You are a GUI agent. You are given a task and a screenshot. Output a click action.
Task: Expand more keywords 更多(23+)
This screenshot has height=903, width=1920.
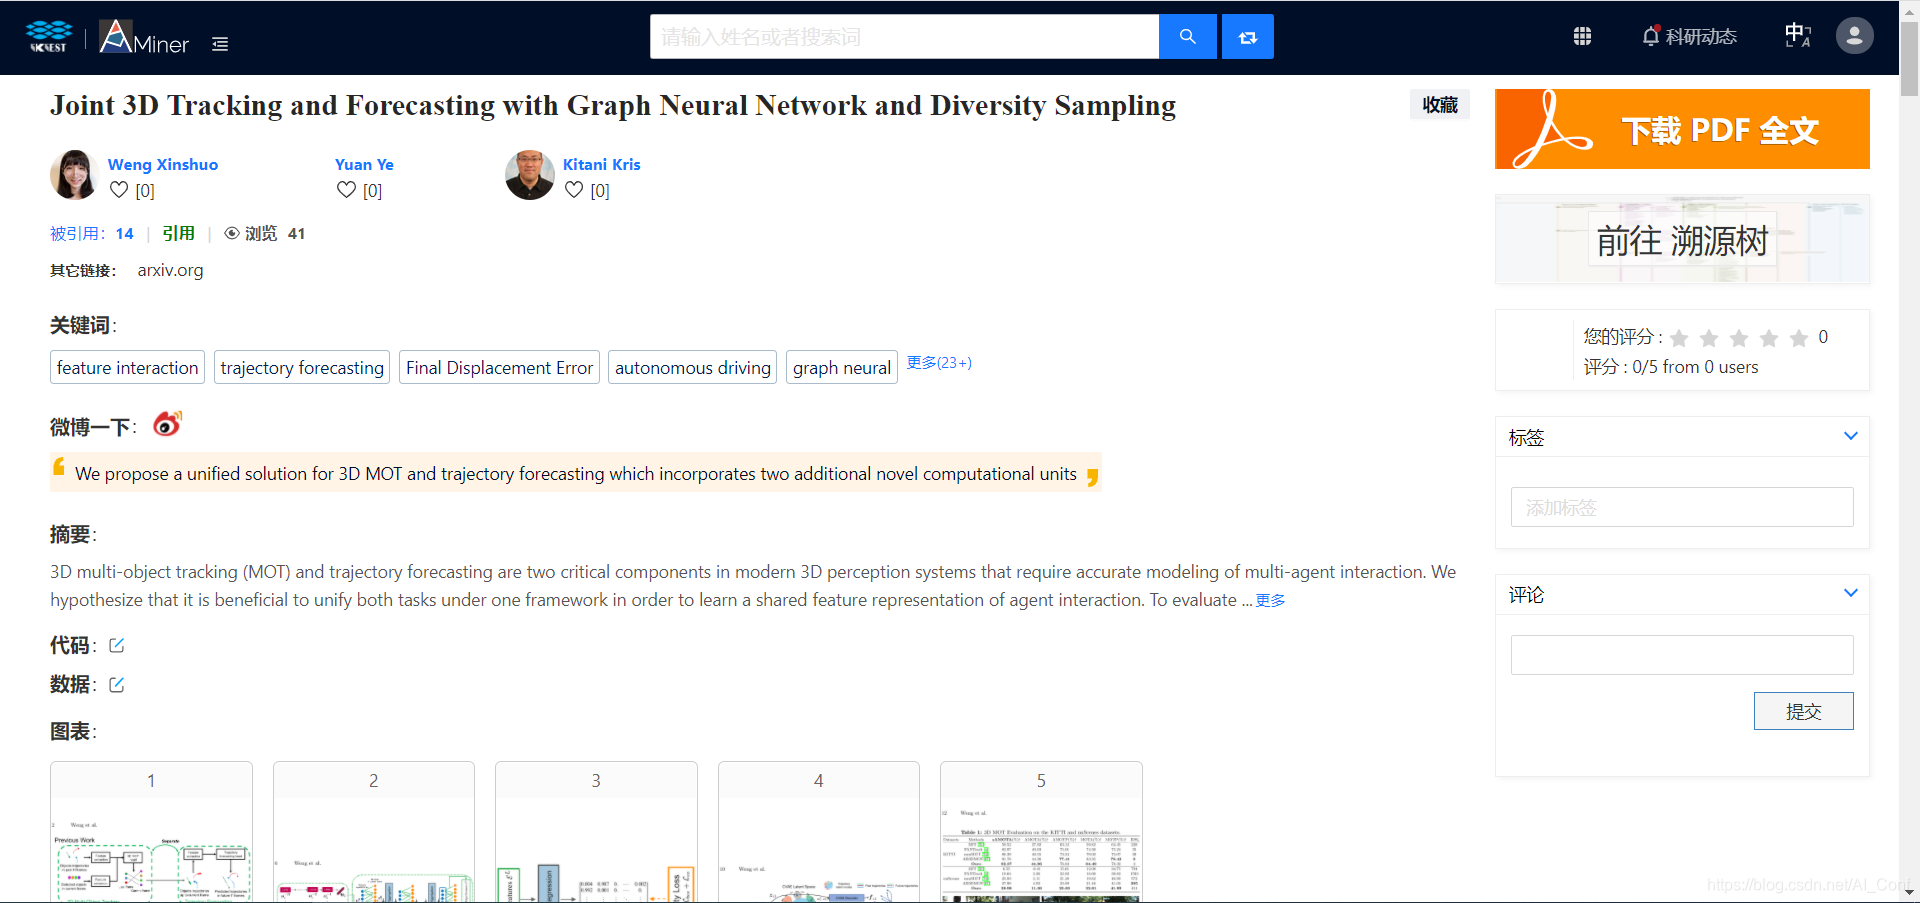[939, 363]
